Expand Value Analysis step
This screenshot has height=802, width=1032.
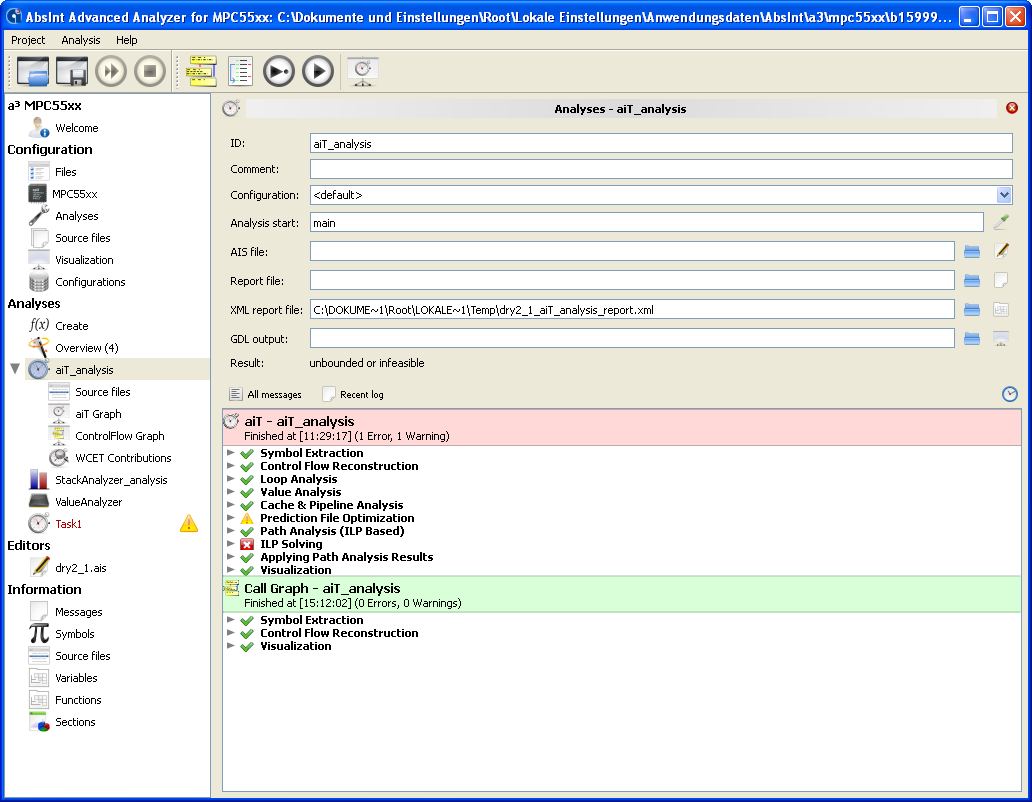[x=230, y=491]
